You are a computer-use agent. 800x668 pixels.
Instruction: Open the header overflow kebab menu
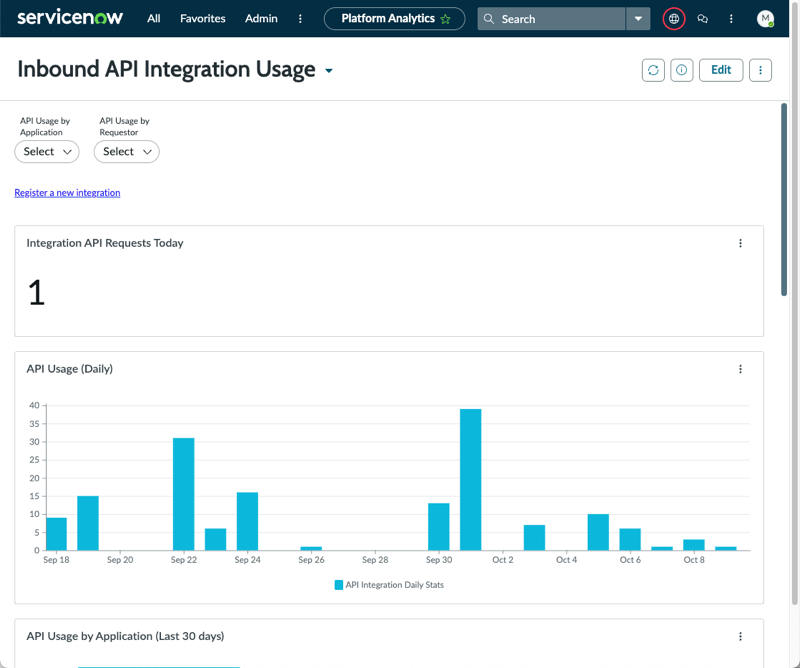731,19
